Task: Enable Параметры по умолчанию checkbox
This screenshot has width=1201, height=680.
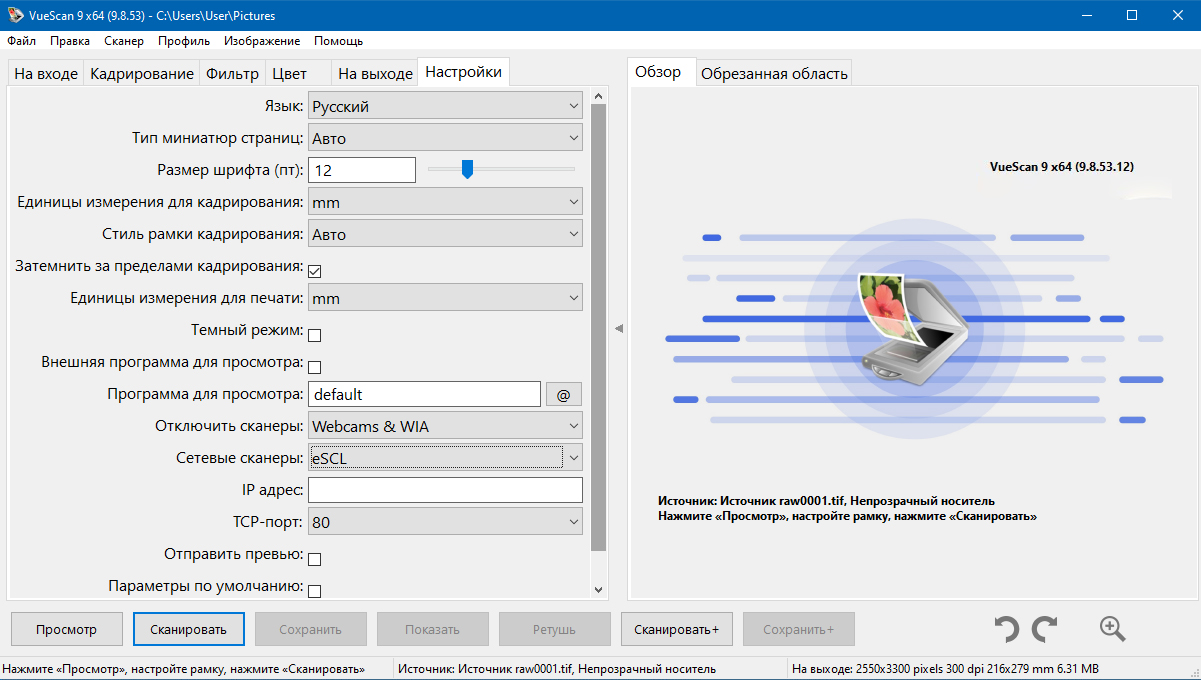Action: coord(314,590)
